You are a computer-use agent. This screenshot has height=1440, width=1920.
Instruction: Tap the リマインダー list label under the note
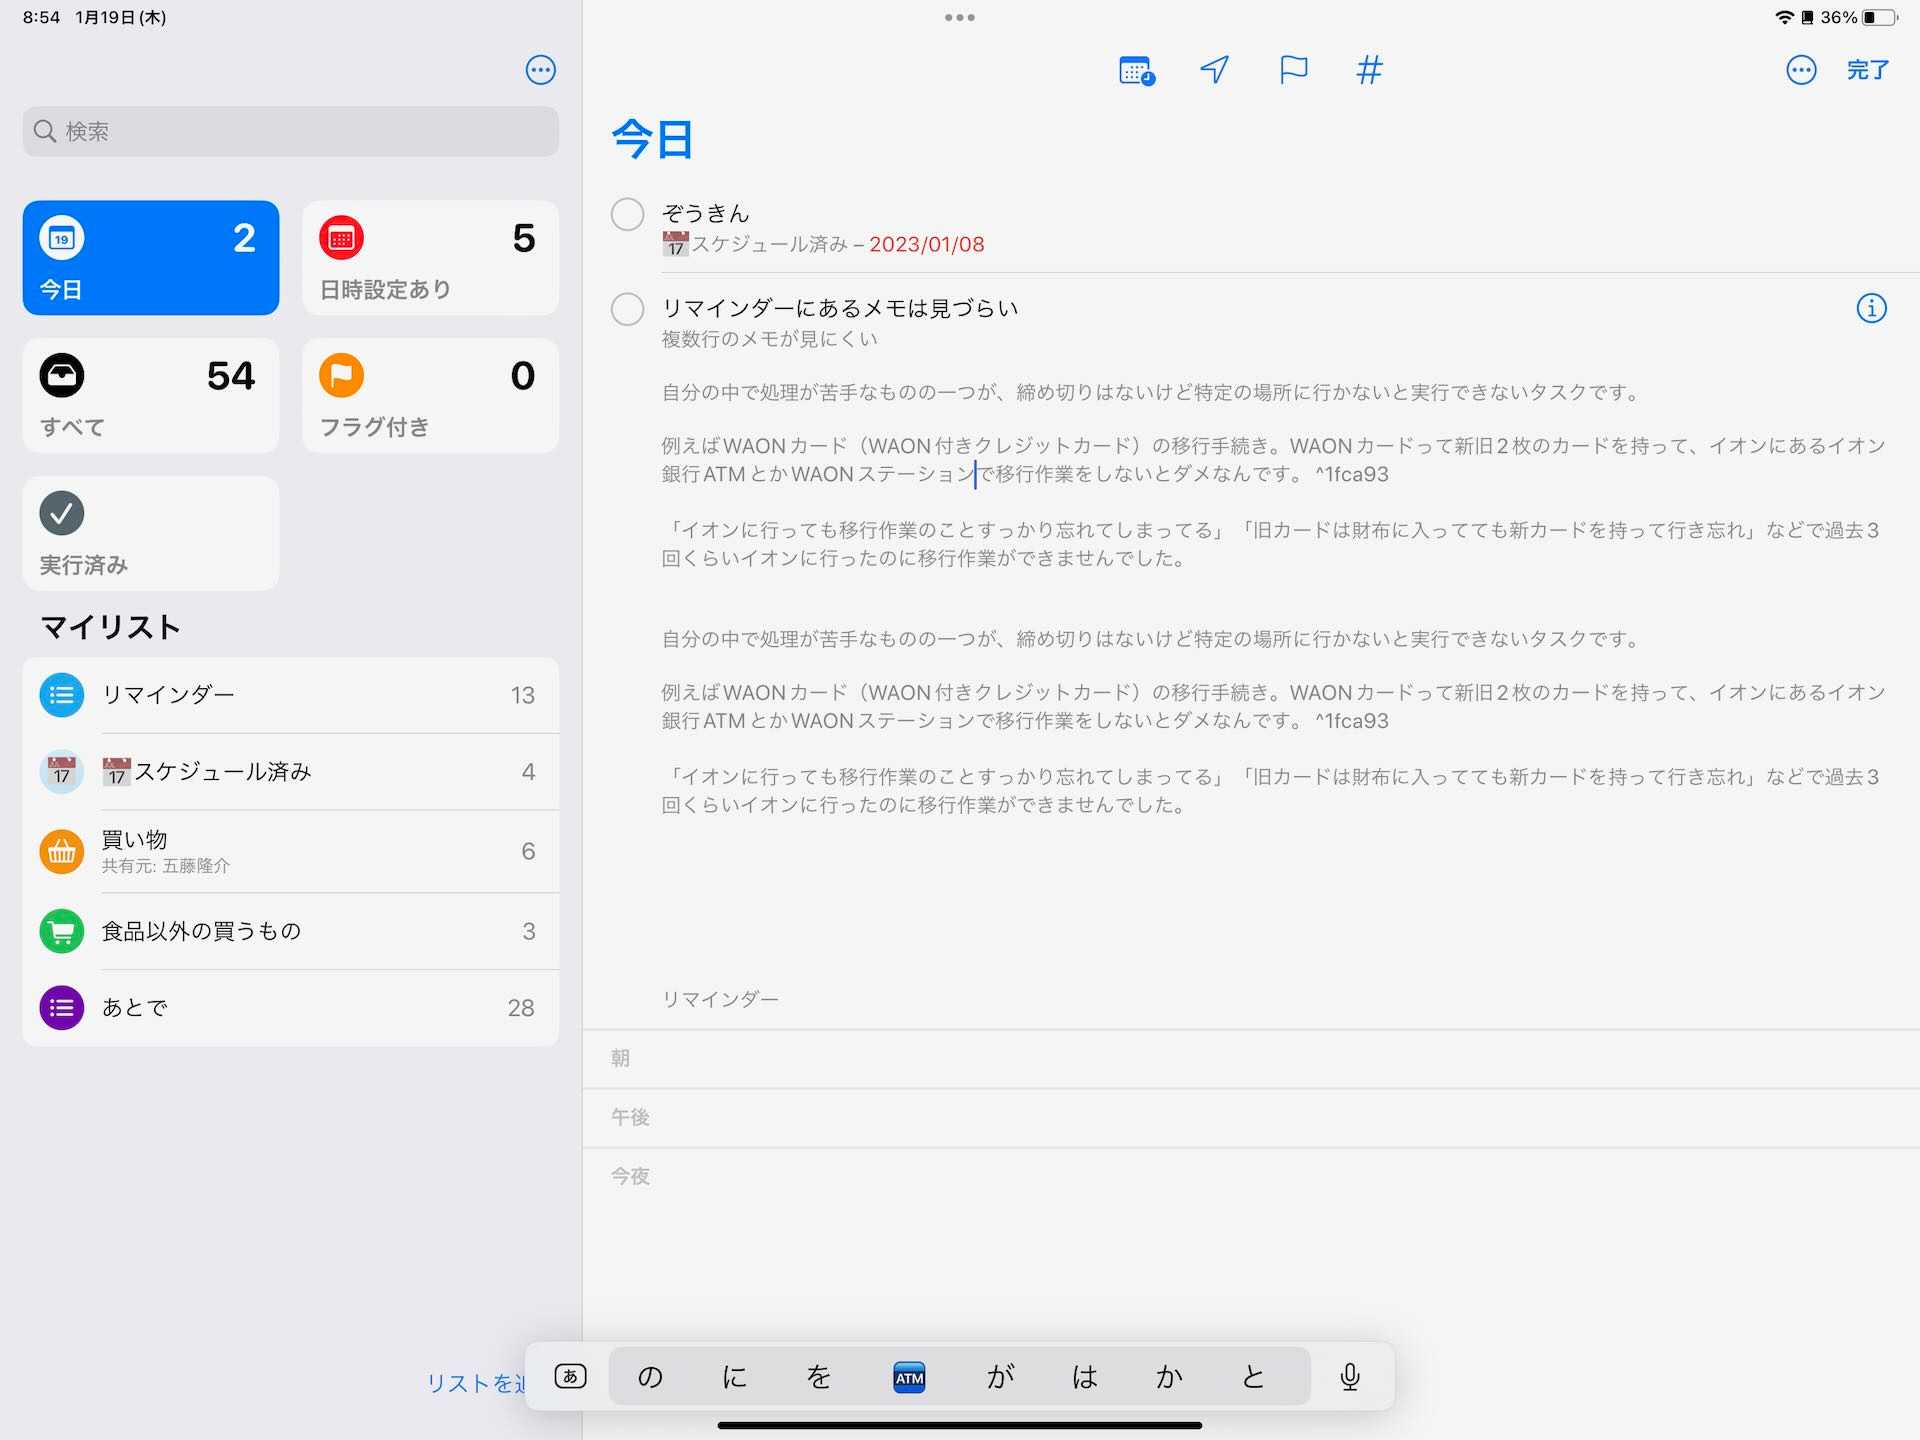pyautogui.click(x=719, y=999)
